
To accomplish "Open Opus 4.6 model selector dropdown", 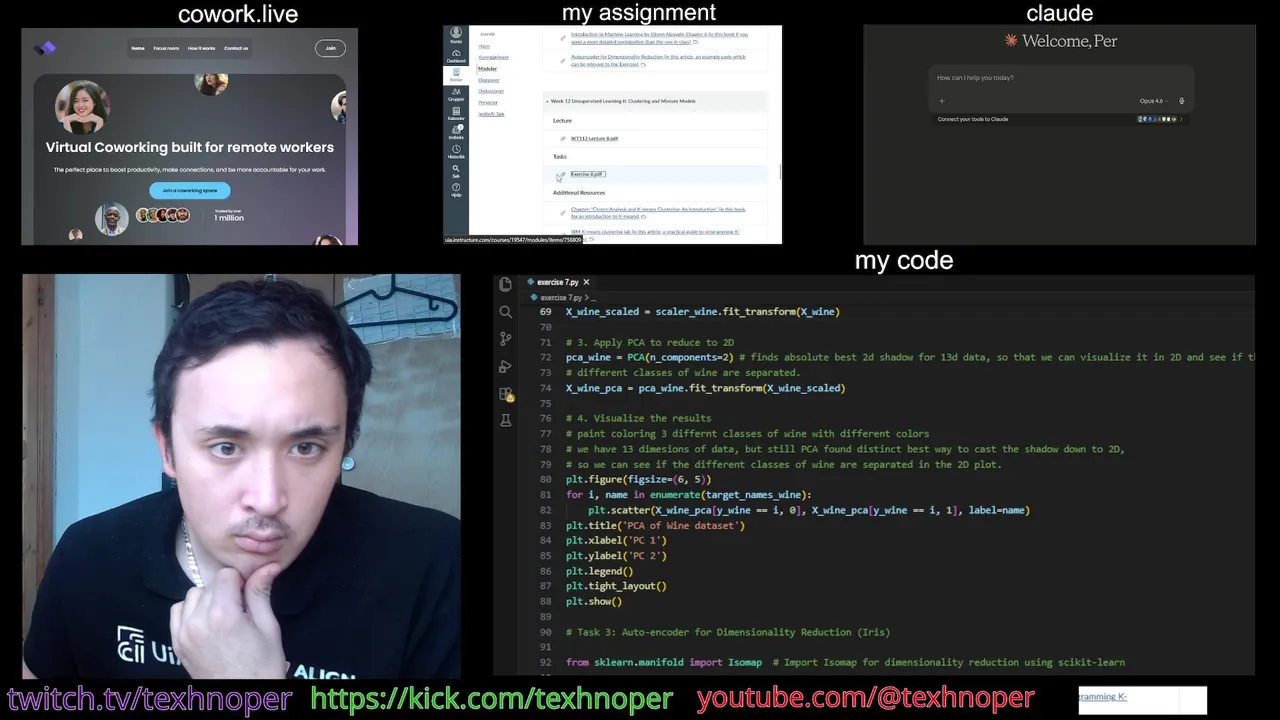I will coord(1153,101).
